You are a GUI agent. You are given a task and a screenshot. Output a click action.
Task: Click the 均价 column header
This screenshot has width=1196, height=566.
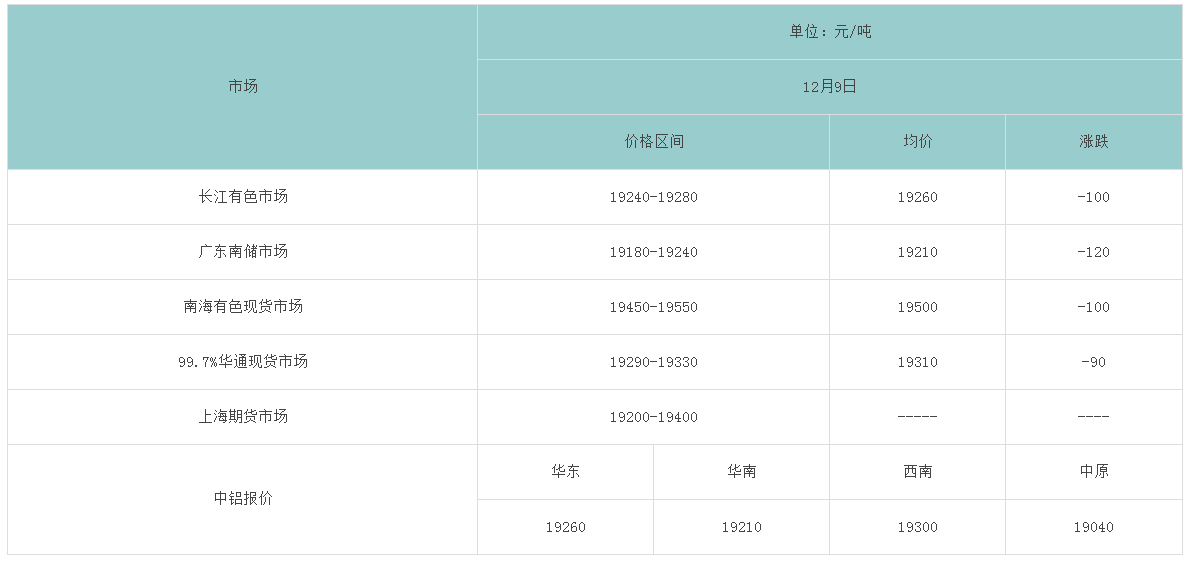[x=917, y=142]
